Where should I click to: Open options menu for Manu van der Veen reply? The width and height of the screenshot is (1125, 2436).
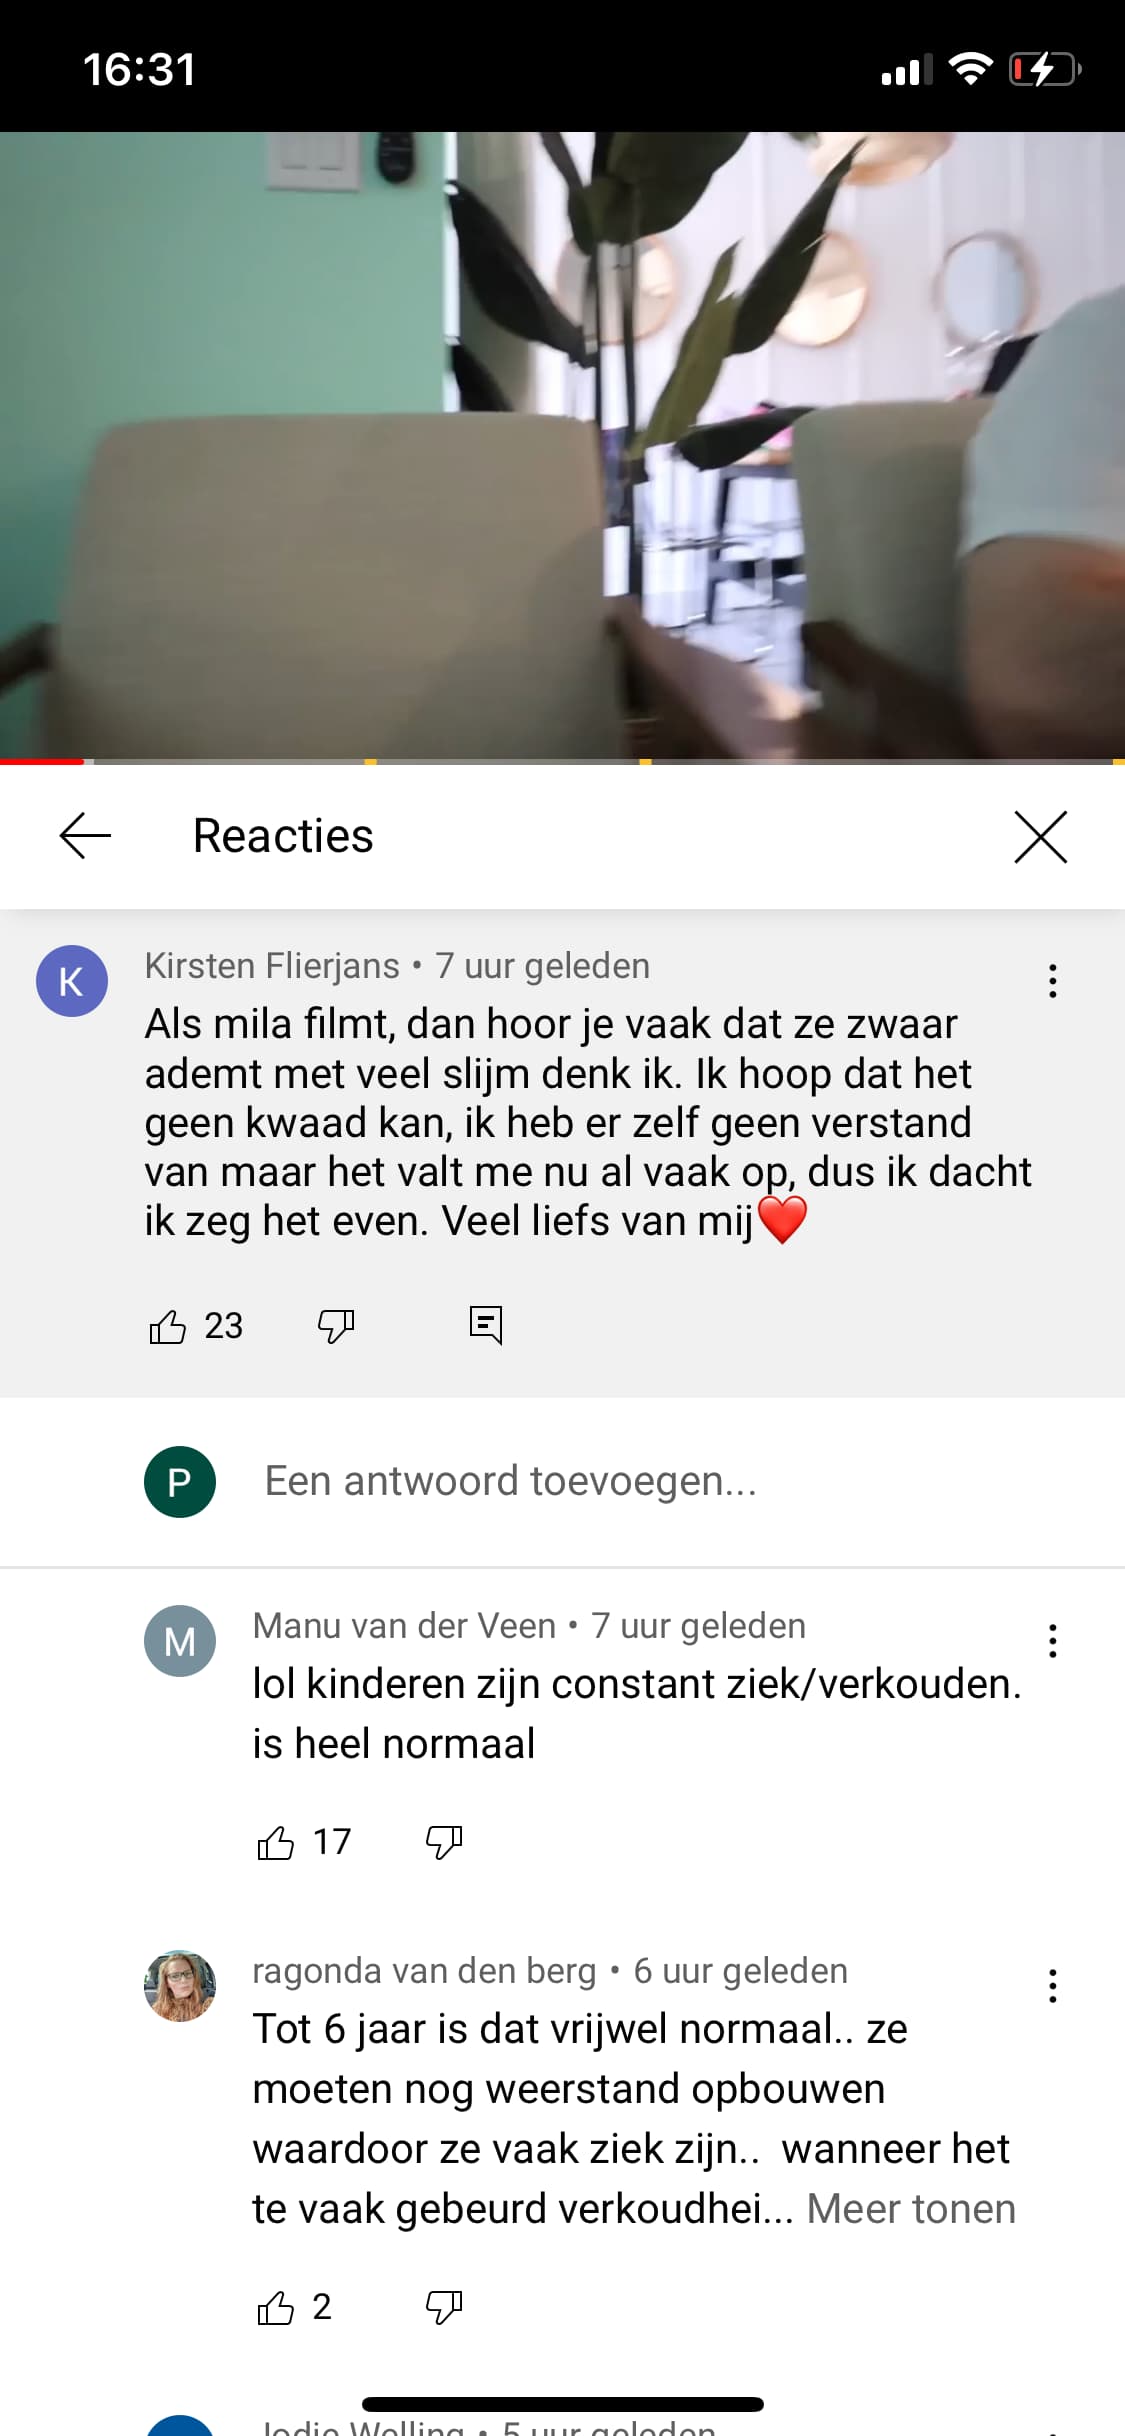1052,1641
